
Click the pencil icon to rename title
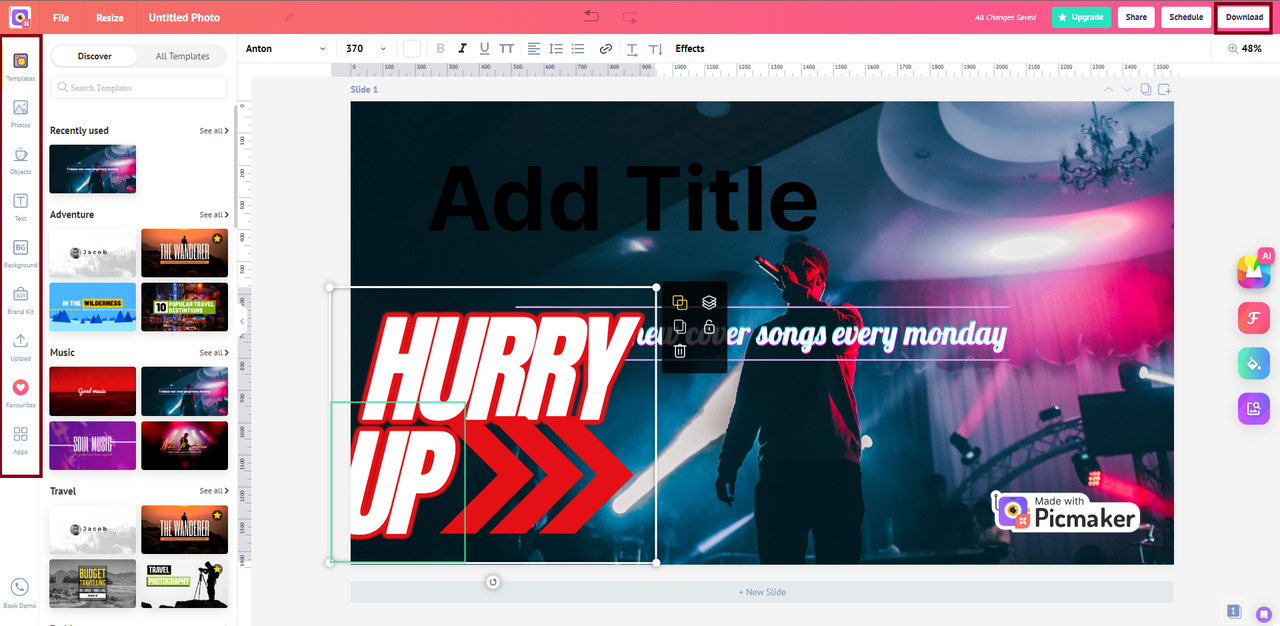[x=289, y=18]
